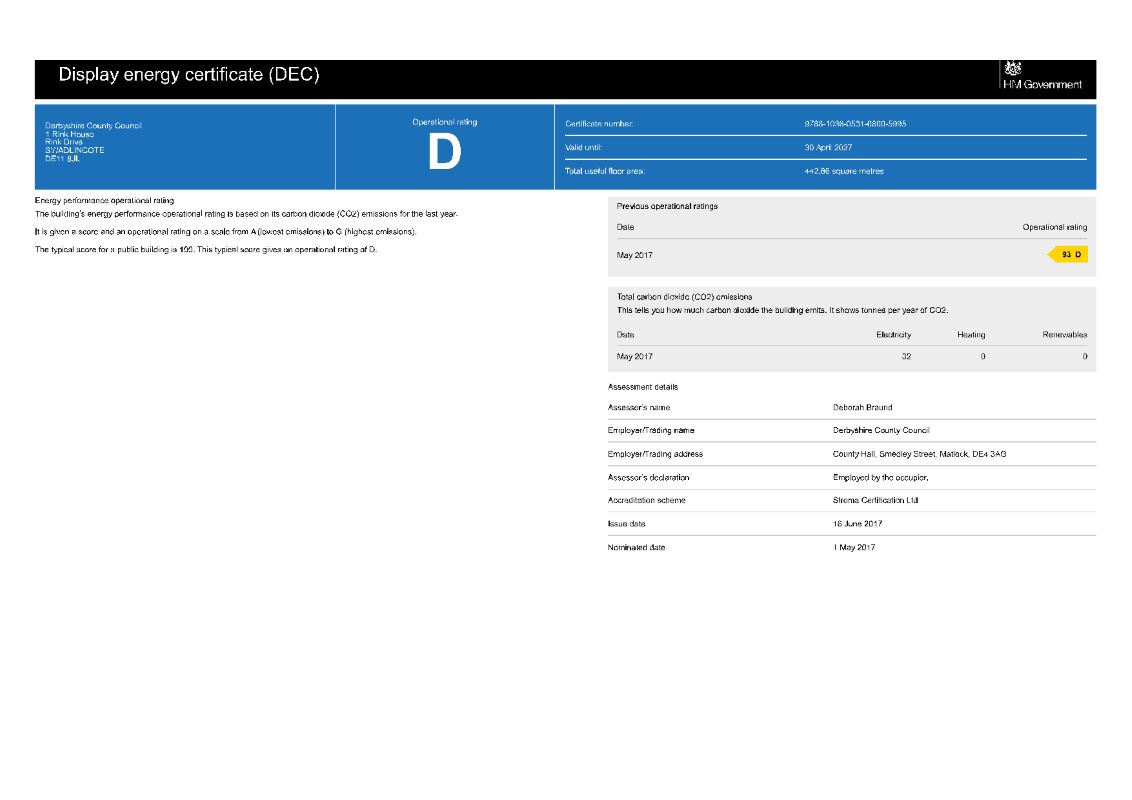
Task: Click the Stroma Certification Ltd text
Action: point(875,500)
